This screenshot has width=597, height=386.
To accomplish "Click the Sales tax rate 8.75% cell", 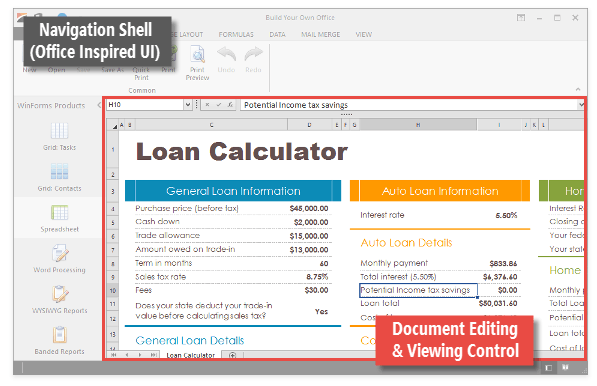I will pyautogui.click(x=317, y=277).
